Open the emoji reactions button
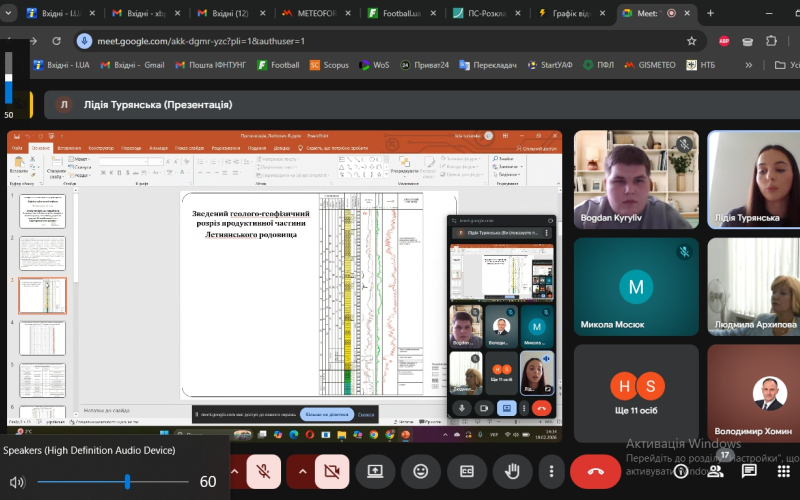800x500 pixels. 420,471
